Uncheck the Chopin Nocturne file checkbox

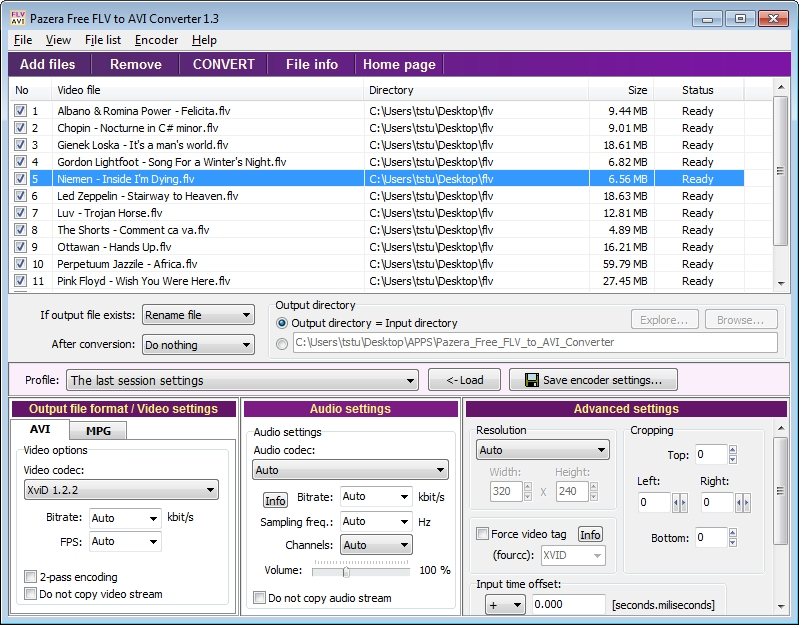click(x=20, y=128)
